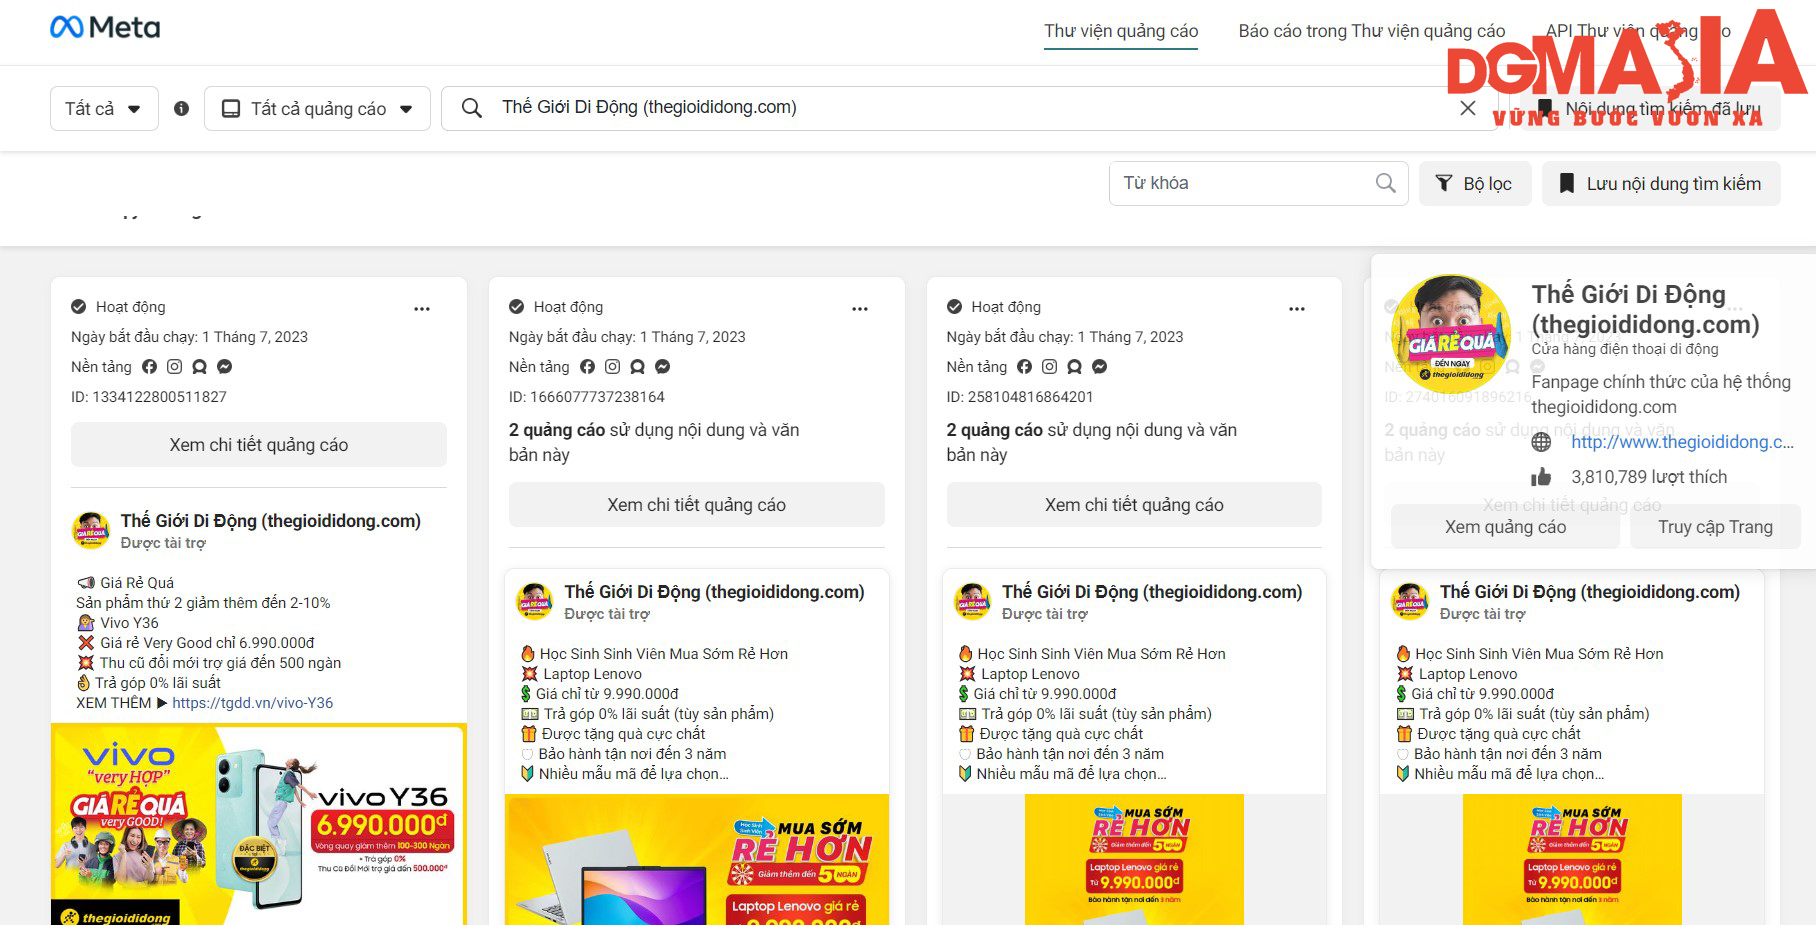This screenshot has height=925, width=1816.
Task: Open the tgdd.vn/vivo-Y36 link
Action: [253, 703]
